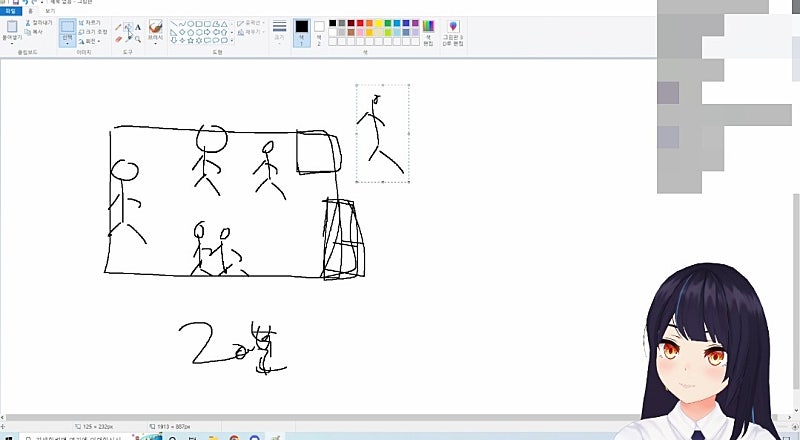Select the Text tool letter A
This screenshot has width=800, height=440.
[138, 28]
